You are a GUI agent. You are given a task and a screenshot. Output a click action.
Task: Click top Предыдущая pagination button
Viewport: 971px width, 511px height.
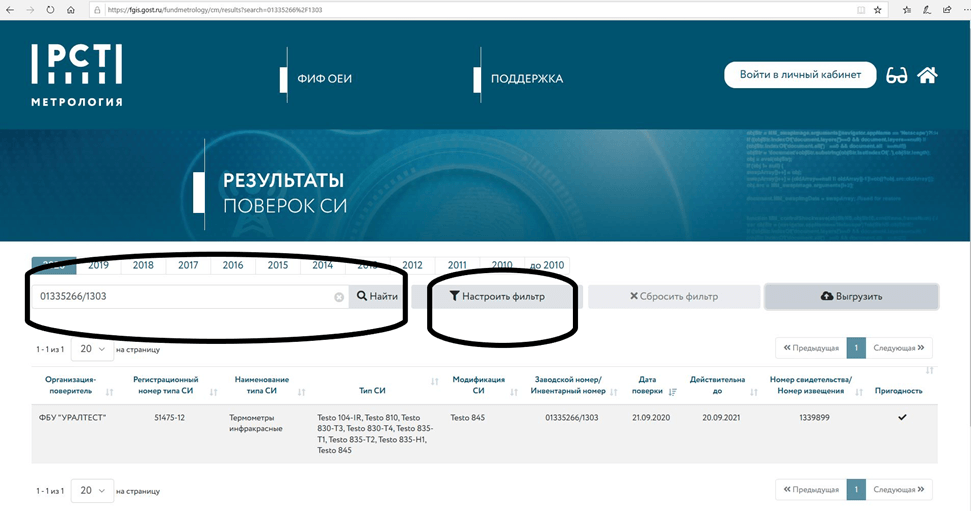click(811, 348)
